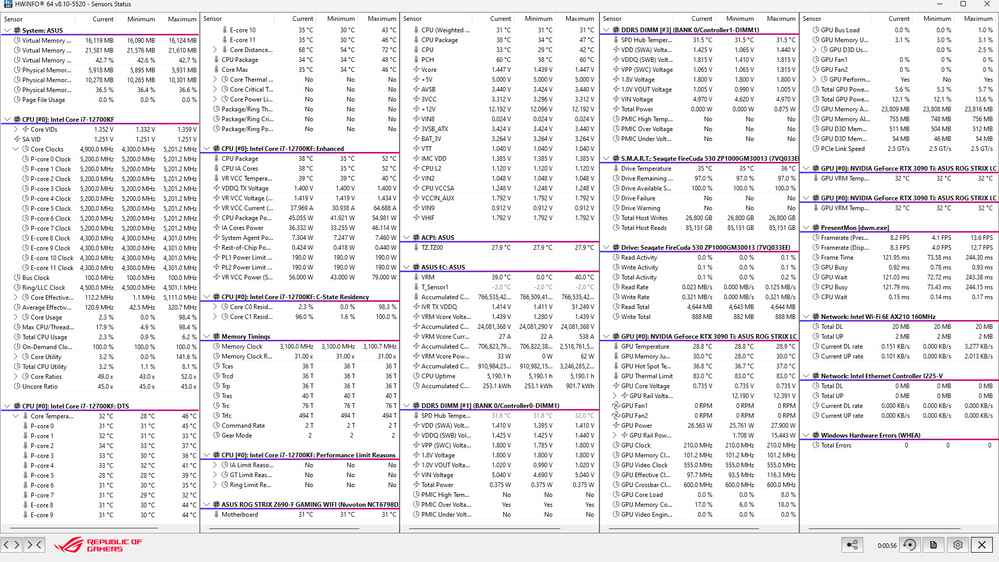Click the Bus Clock sensor icon
Image resolution: width=999 pixels, height=562 pixels.
click(x=17, y=278)
